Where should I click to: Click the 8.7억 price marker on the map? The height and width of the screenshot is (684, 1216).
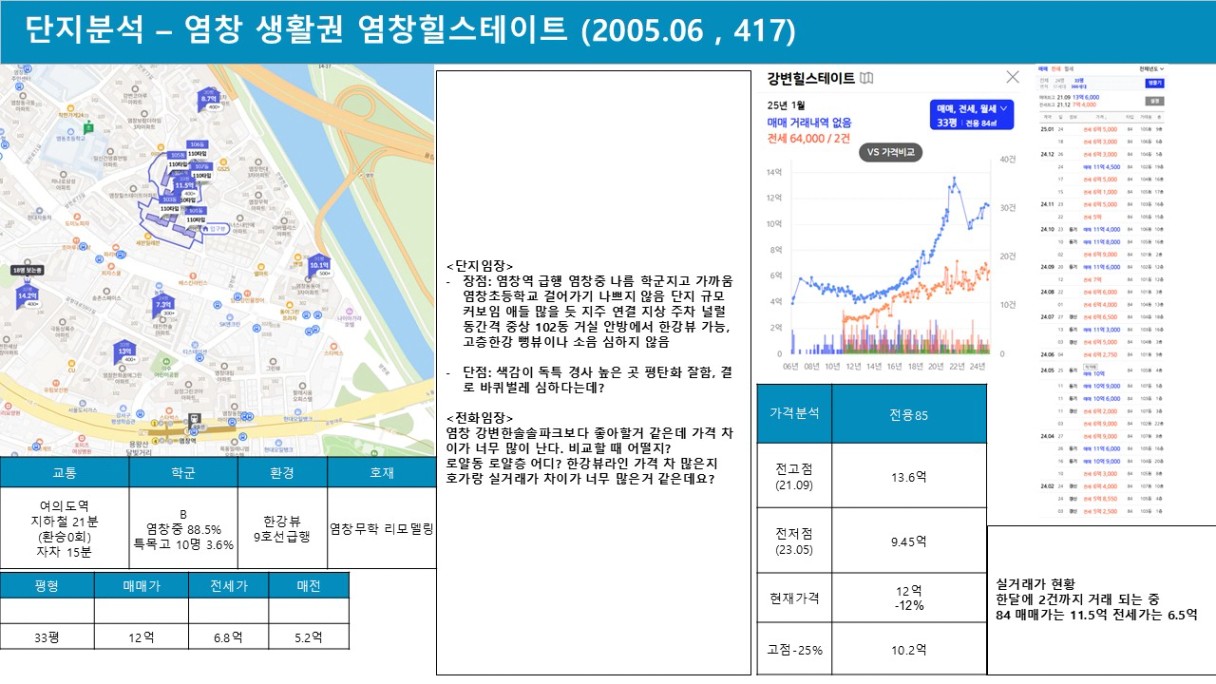tap(208, 99)
